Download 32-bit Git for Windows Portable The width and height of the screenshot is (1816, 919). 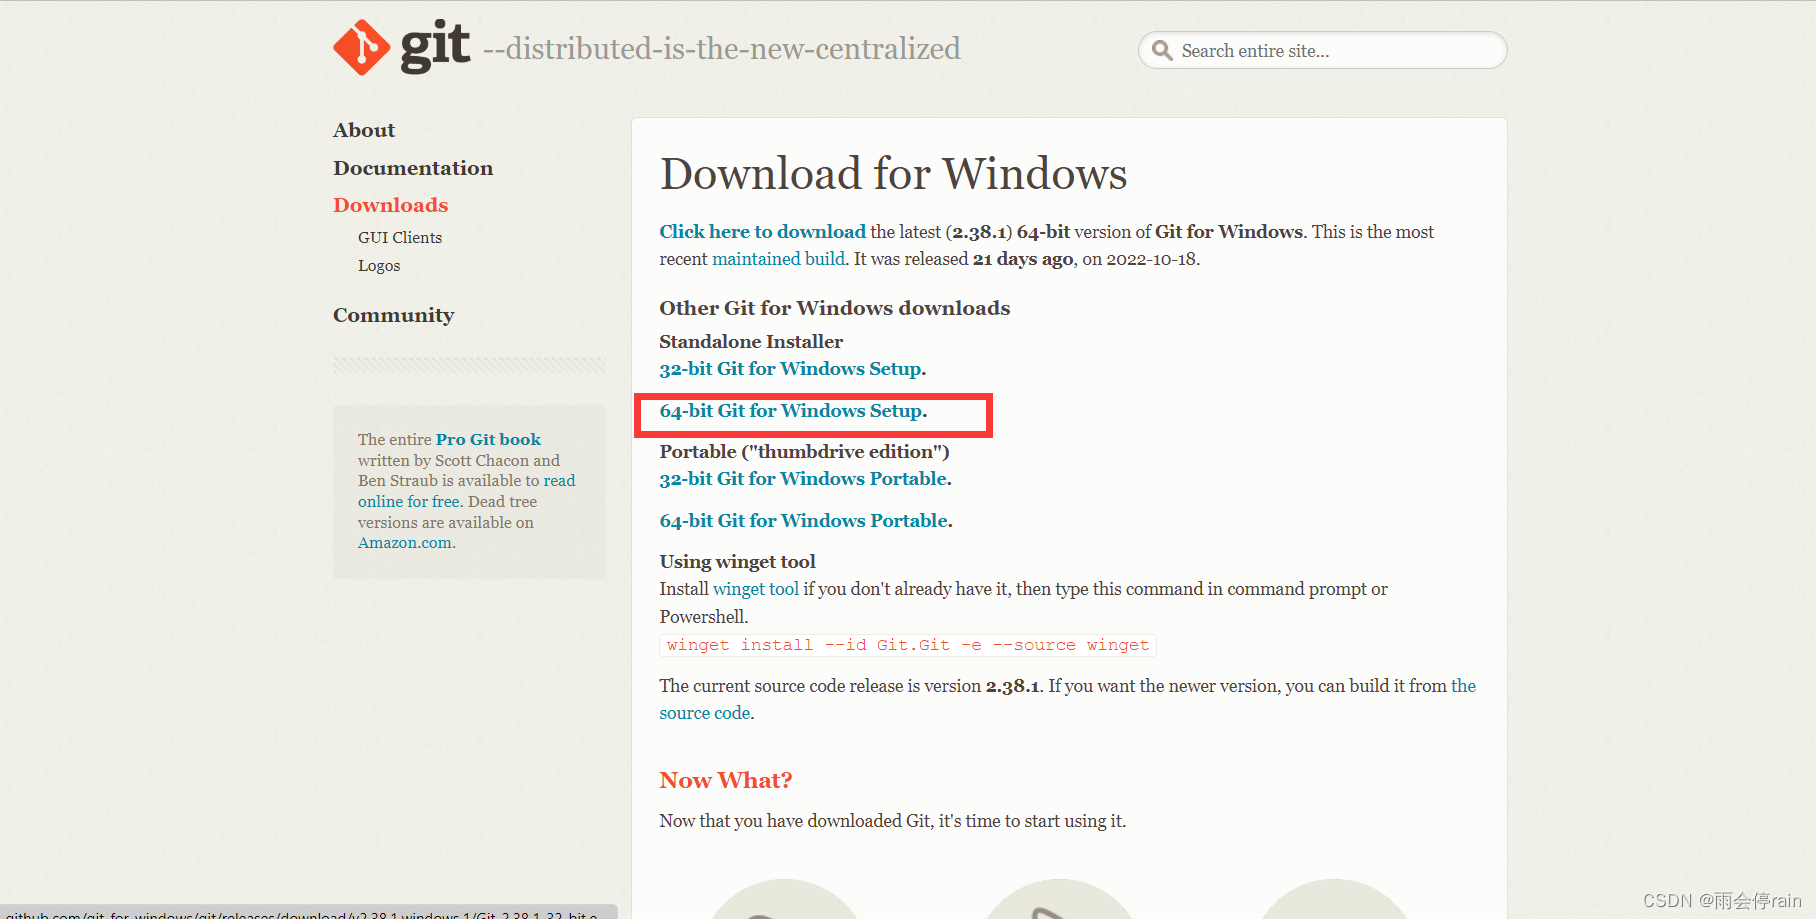[x=803, y=479]
